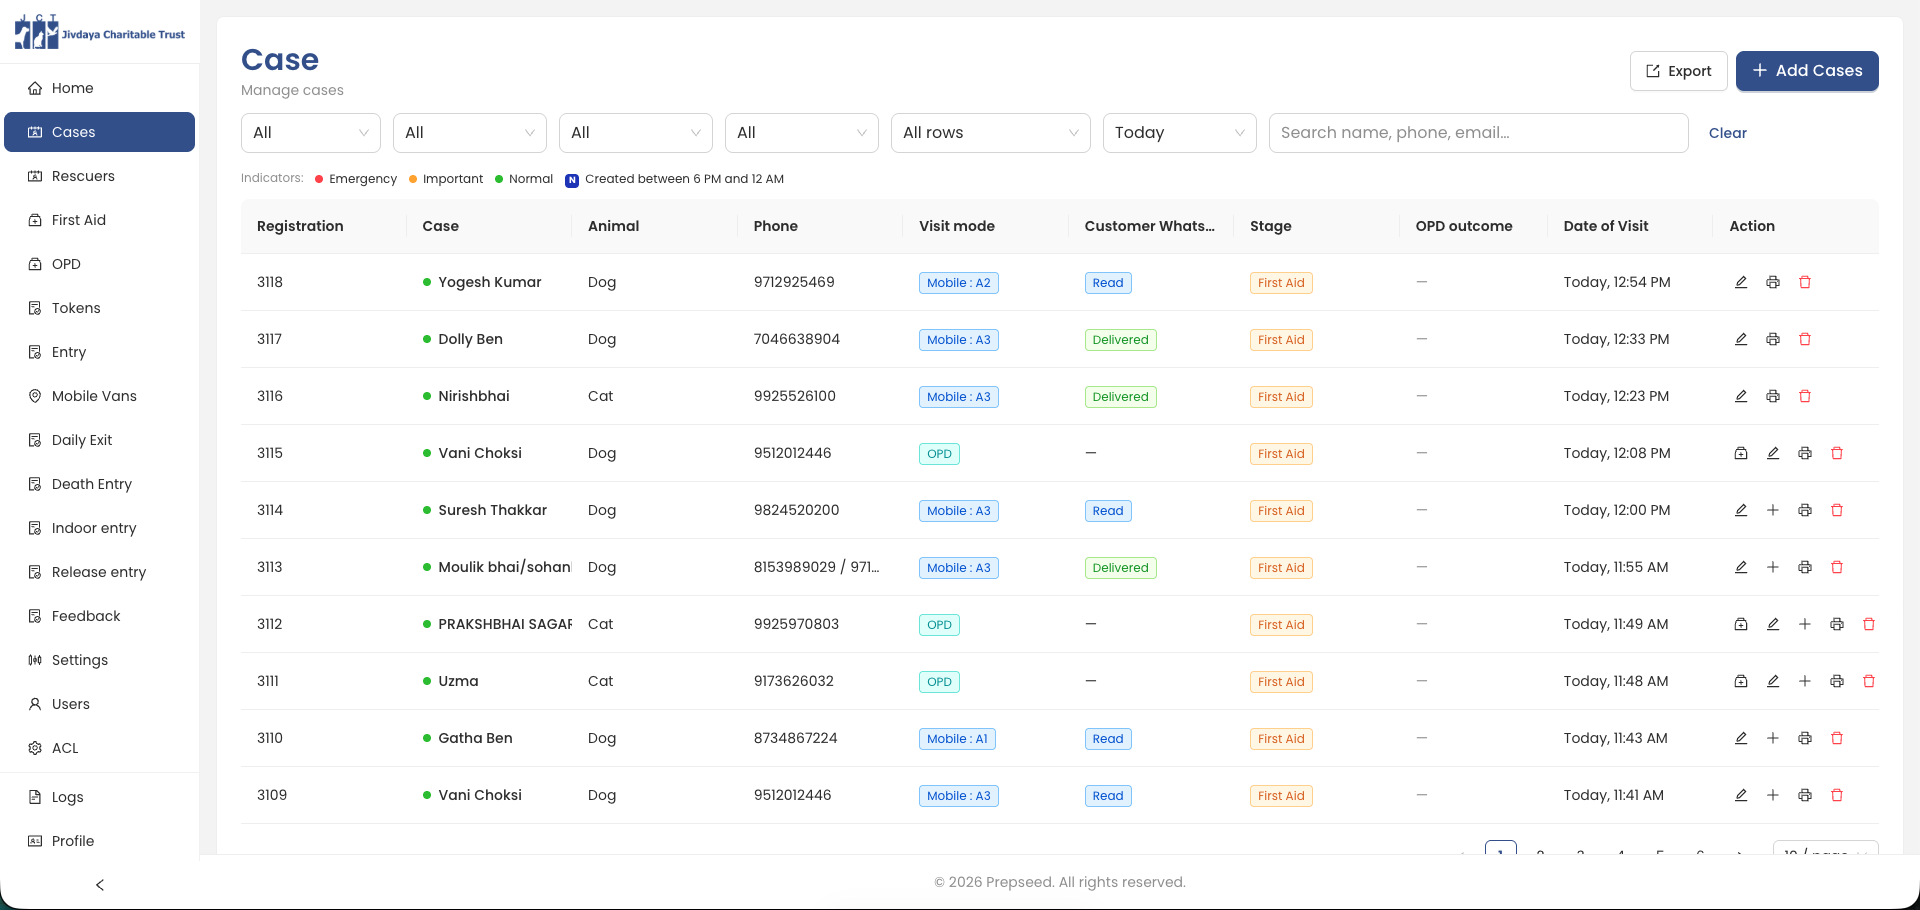Click the Date of Visit column header
The width and height of the screenshot is (1920, 910).
click(1606, 226)
